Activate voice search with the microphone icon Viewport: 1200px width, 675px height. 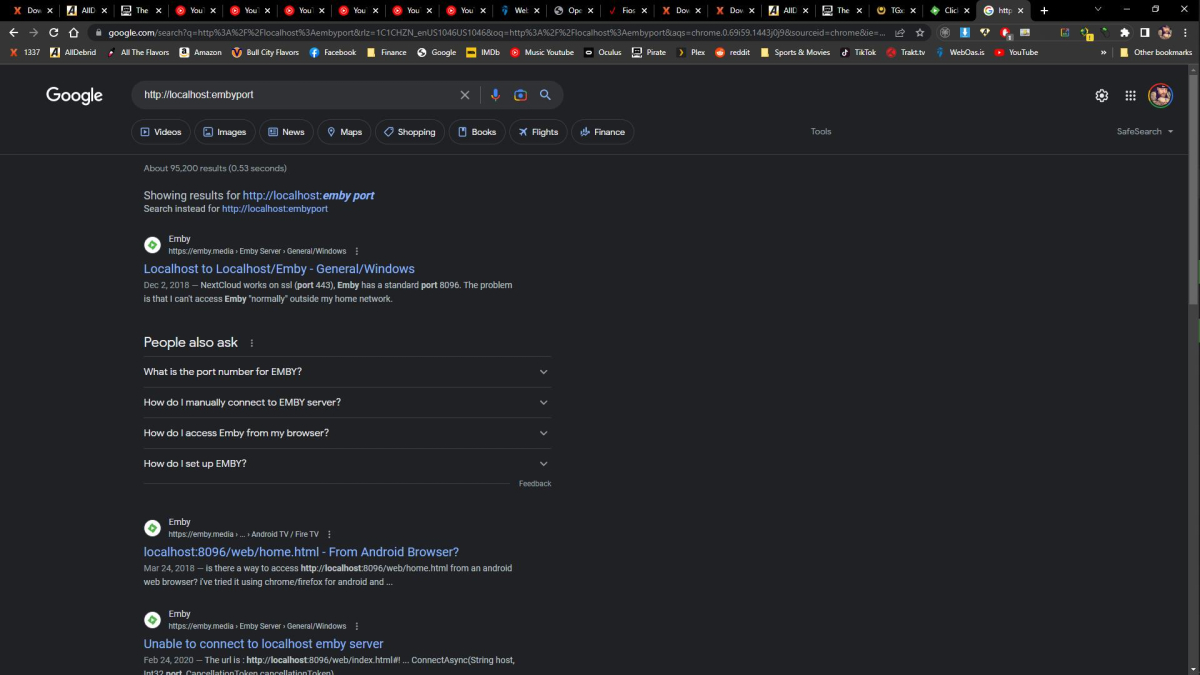(494, 94)
